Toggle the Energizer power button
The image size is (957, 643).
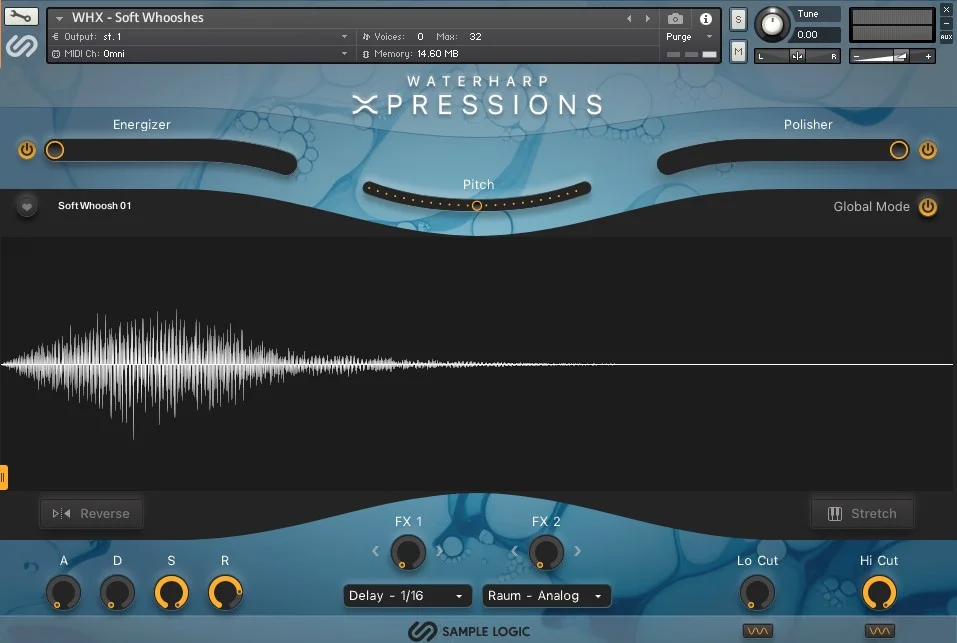(27, 149)
